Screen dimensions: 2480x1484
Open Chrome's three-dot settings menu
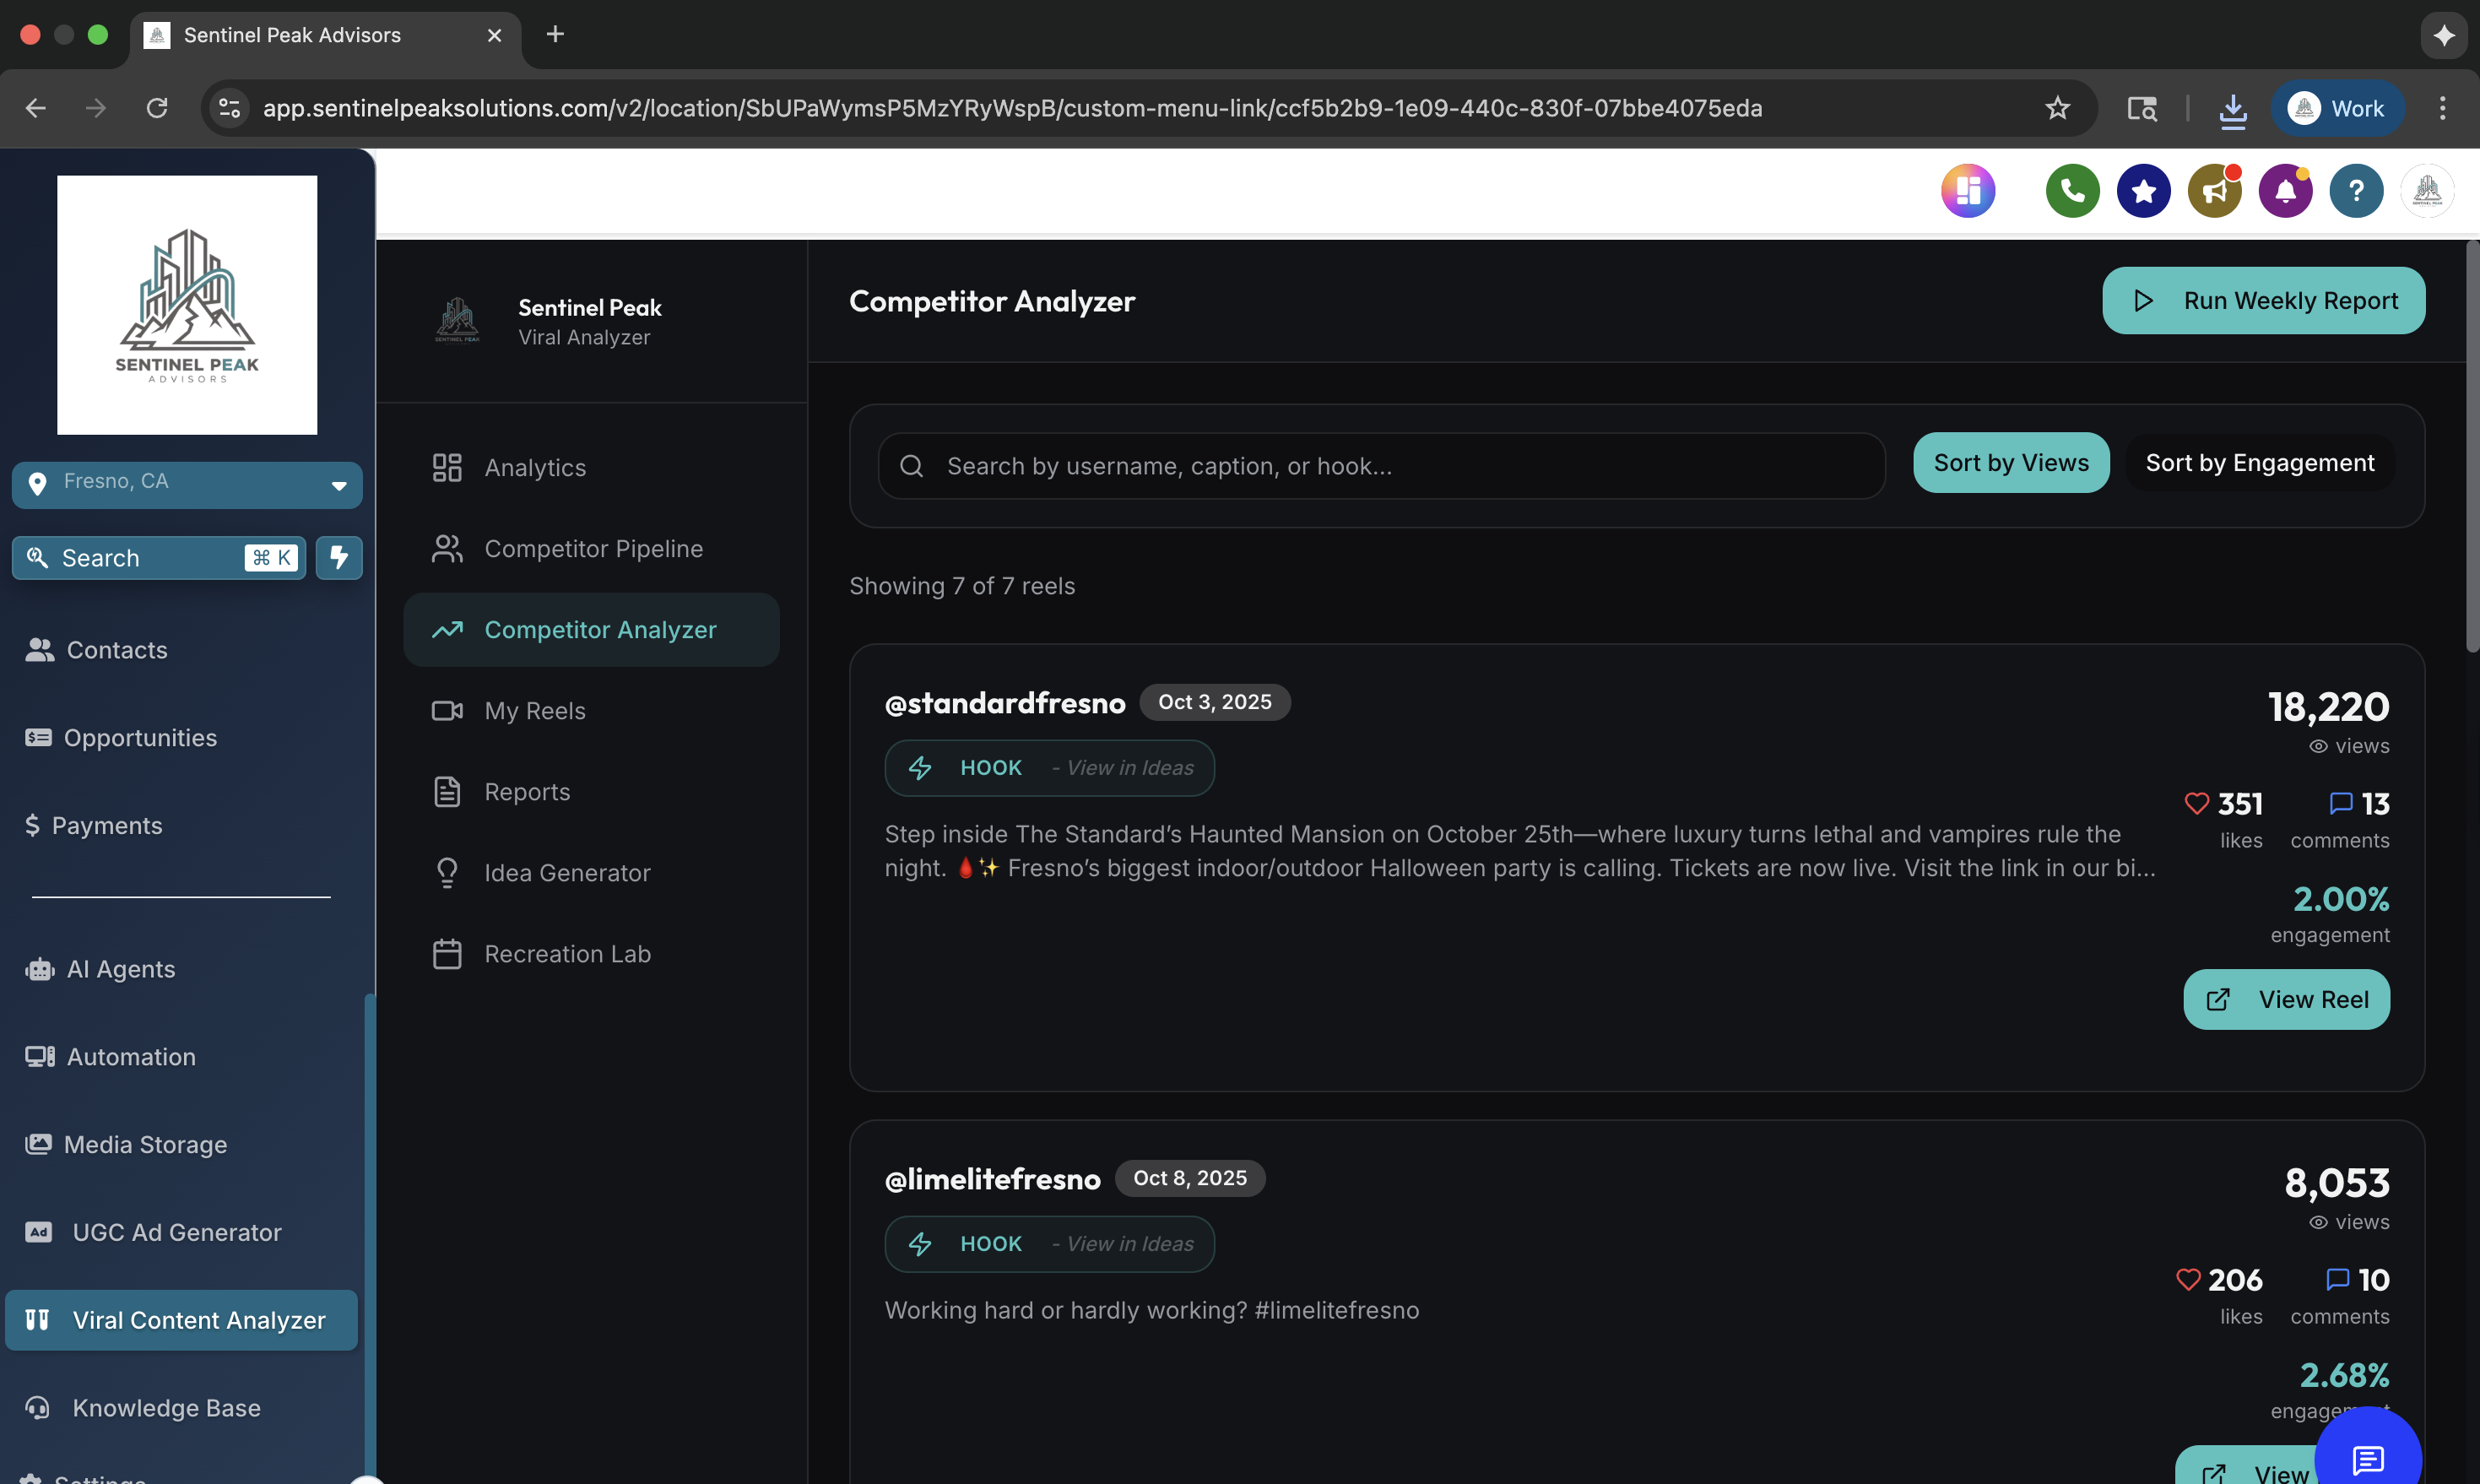pyautogui.click(x=2442, y=108)
